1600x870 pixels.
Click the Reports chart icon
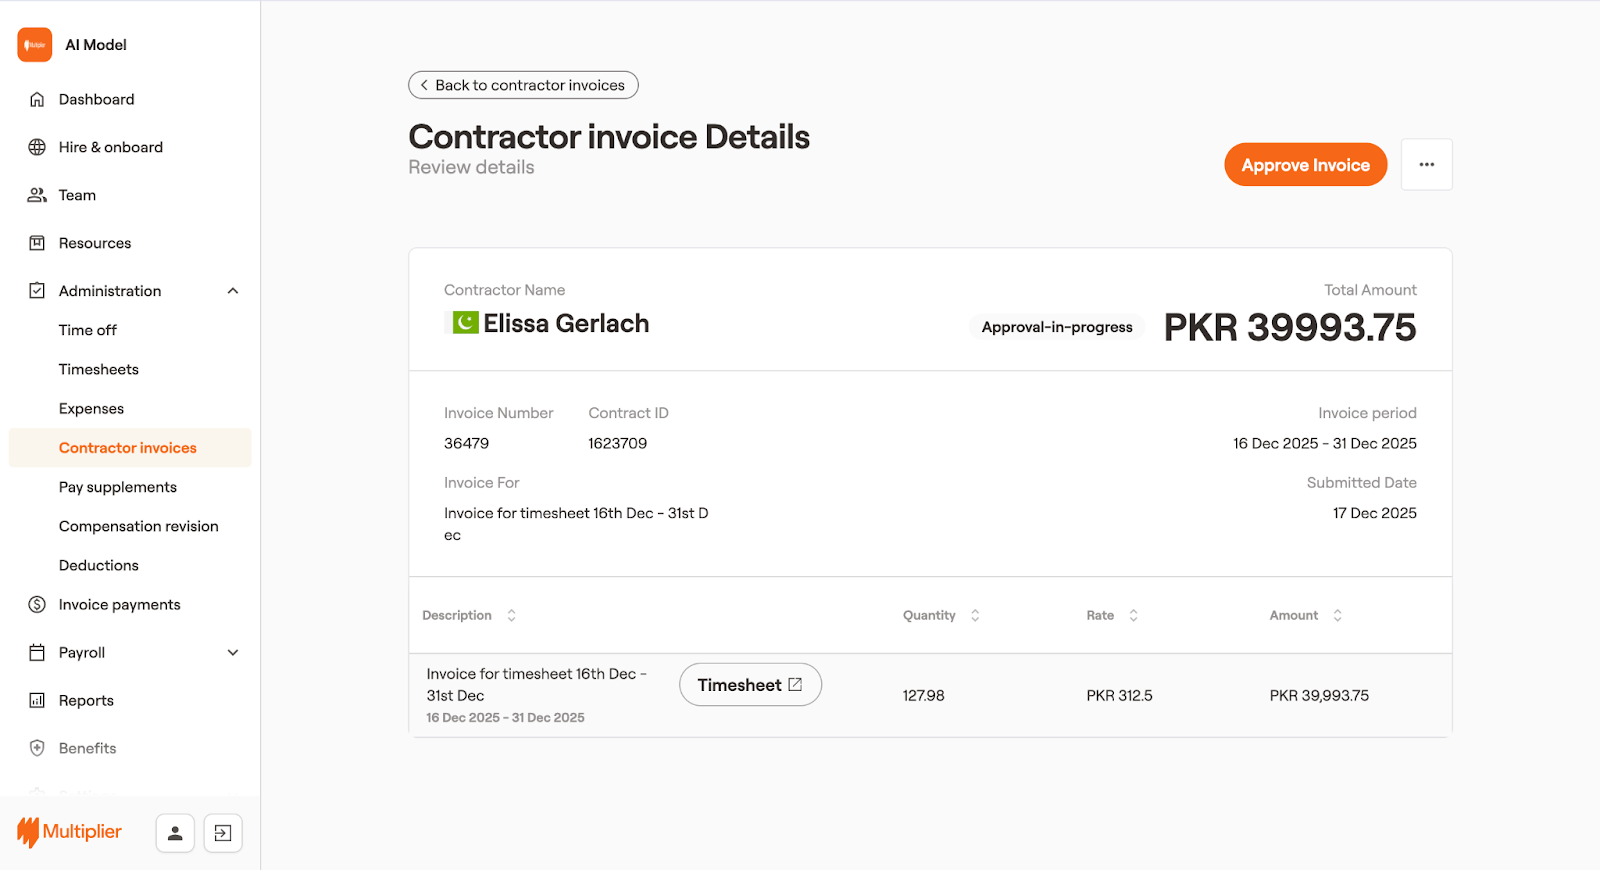(x=37, y=701)
